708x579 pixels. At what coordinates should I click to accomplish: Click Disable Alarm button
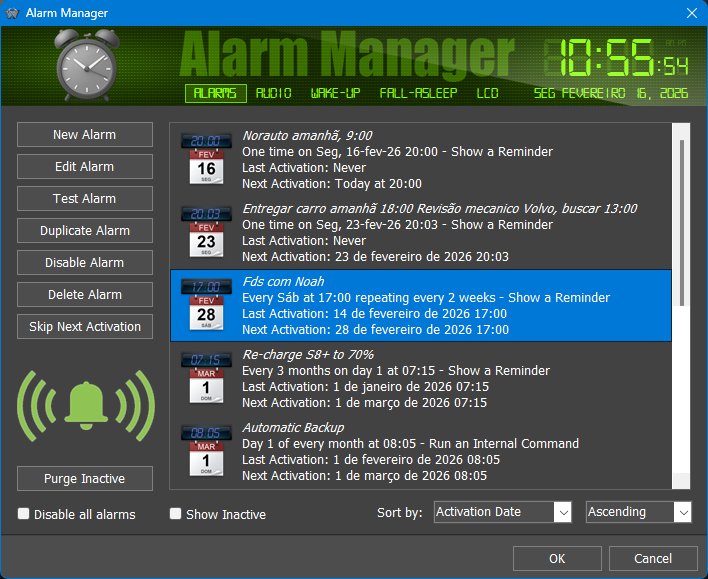click(x=85, y=263)
